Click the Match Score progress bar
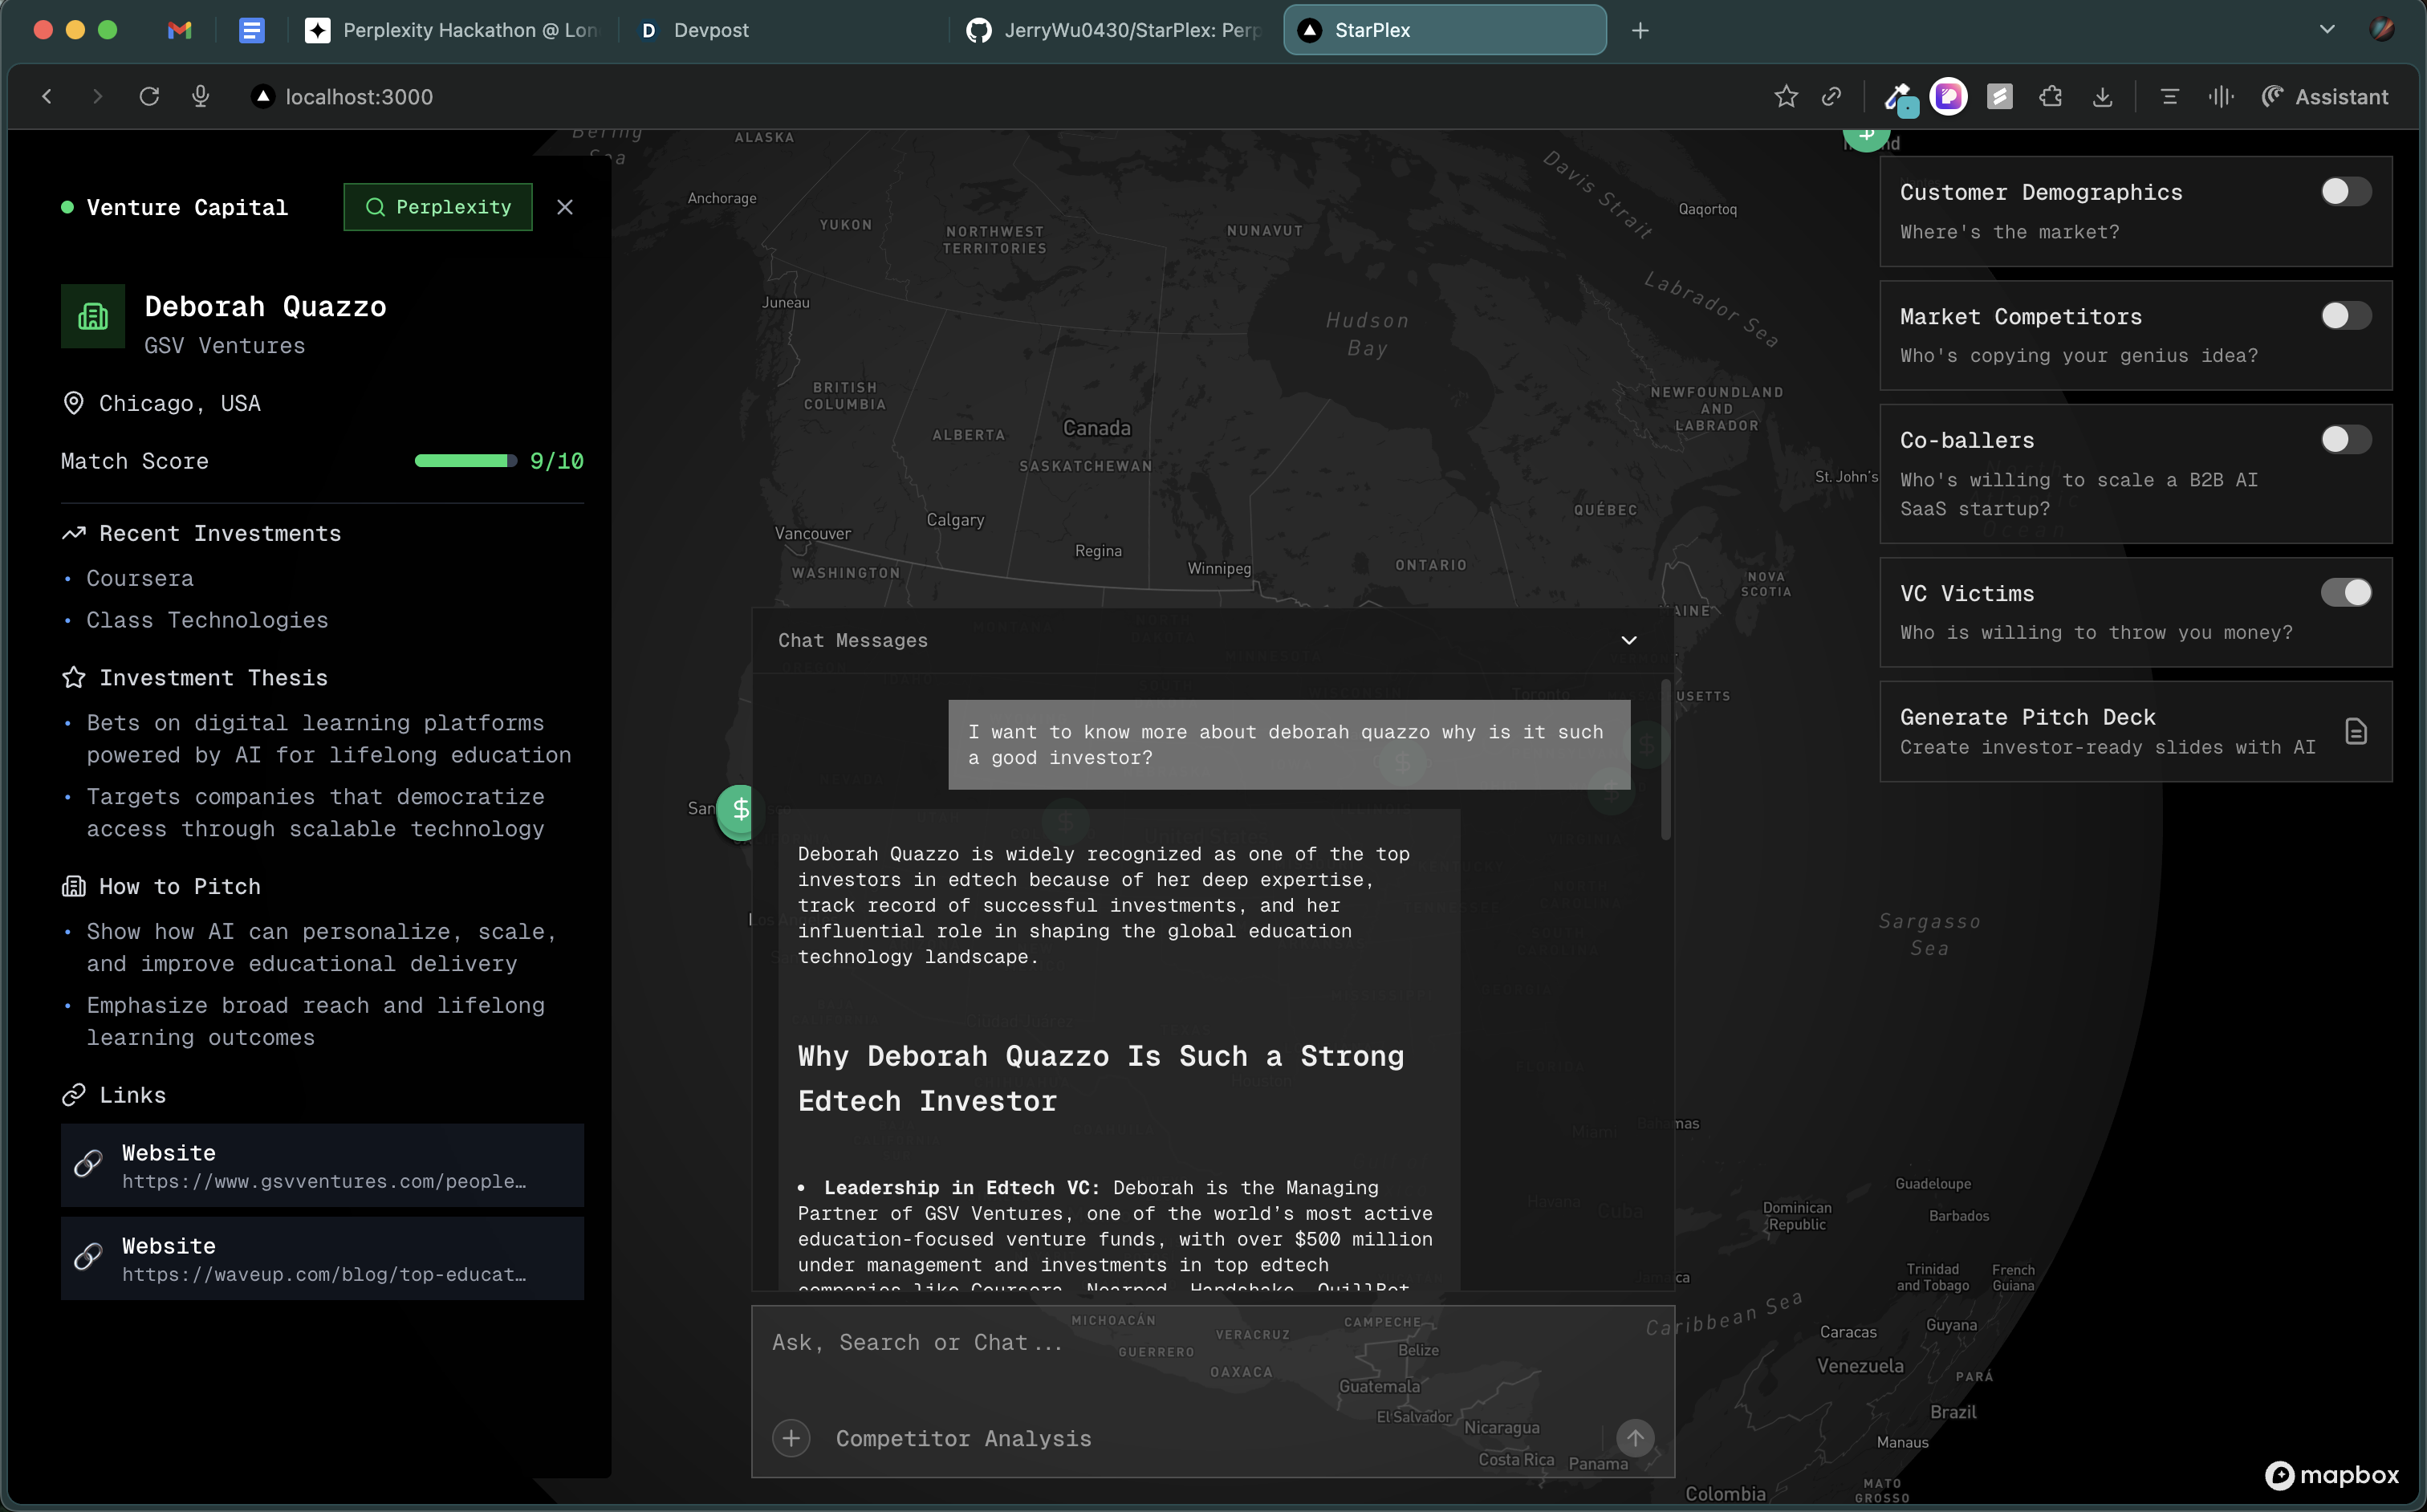The height and width of the screenshot is (1512, 2427). pos(465,461)
